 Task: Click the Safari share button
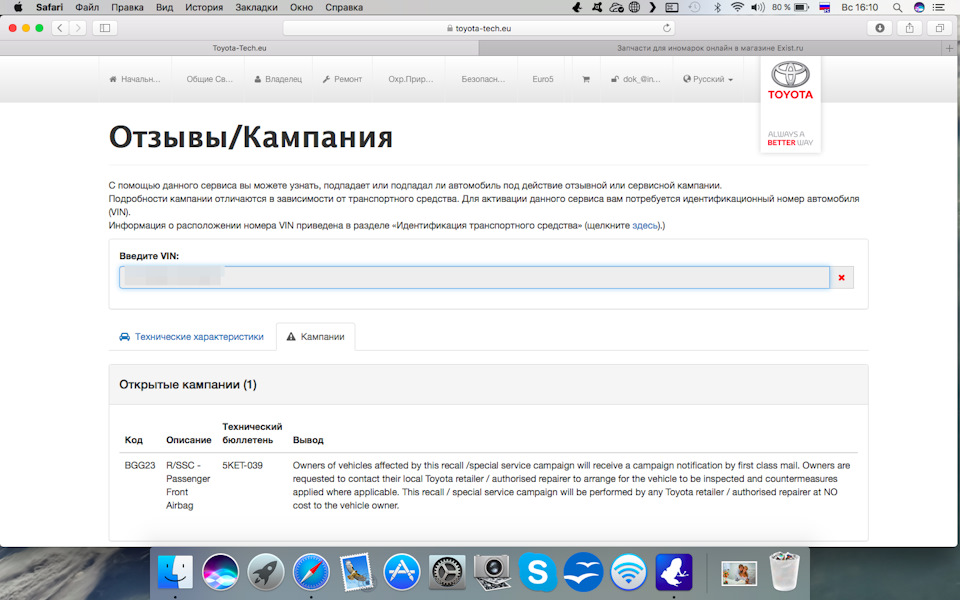tap(910, 28)
